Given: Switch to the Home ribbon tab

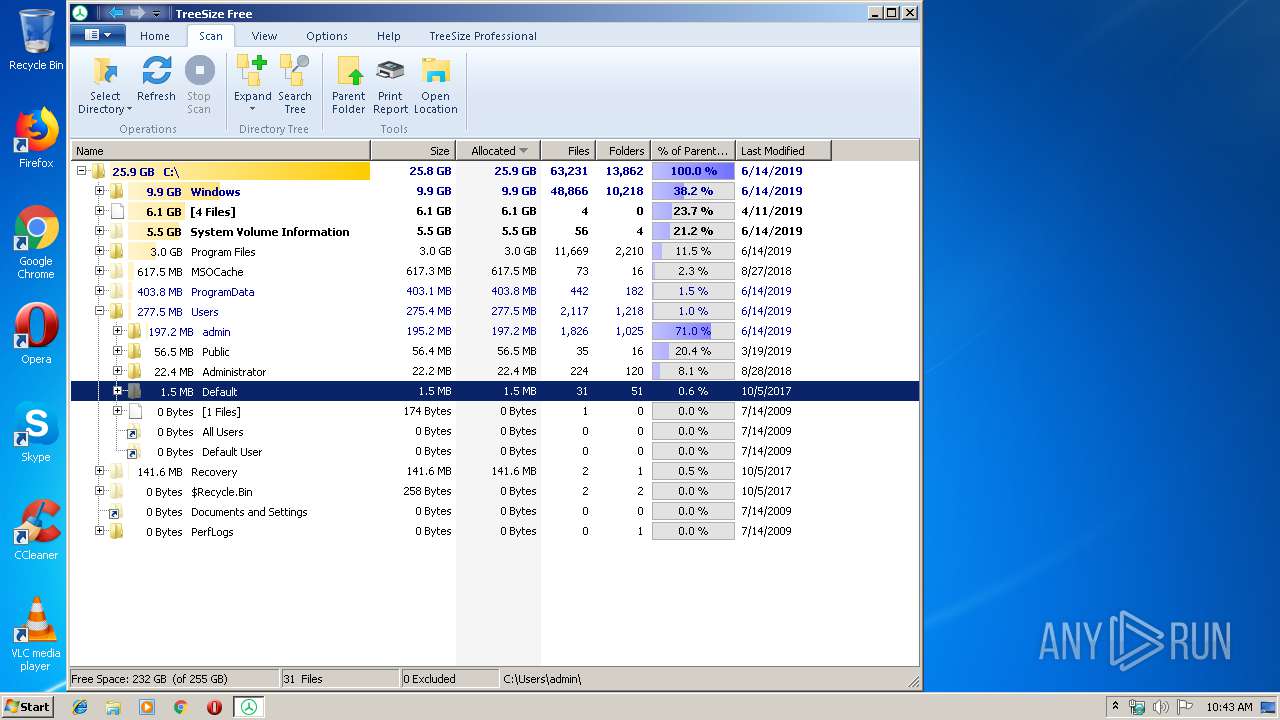Looking at the screenshot, I should (155, 36).
